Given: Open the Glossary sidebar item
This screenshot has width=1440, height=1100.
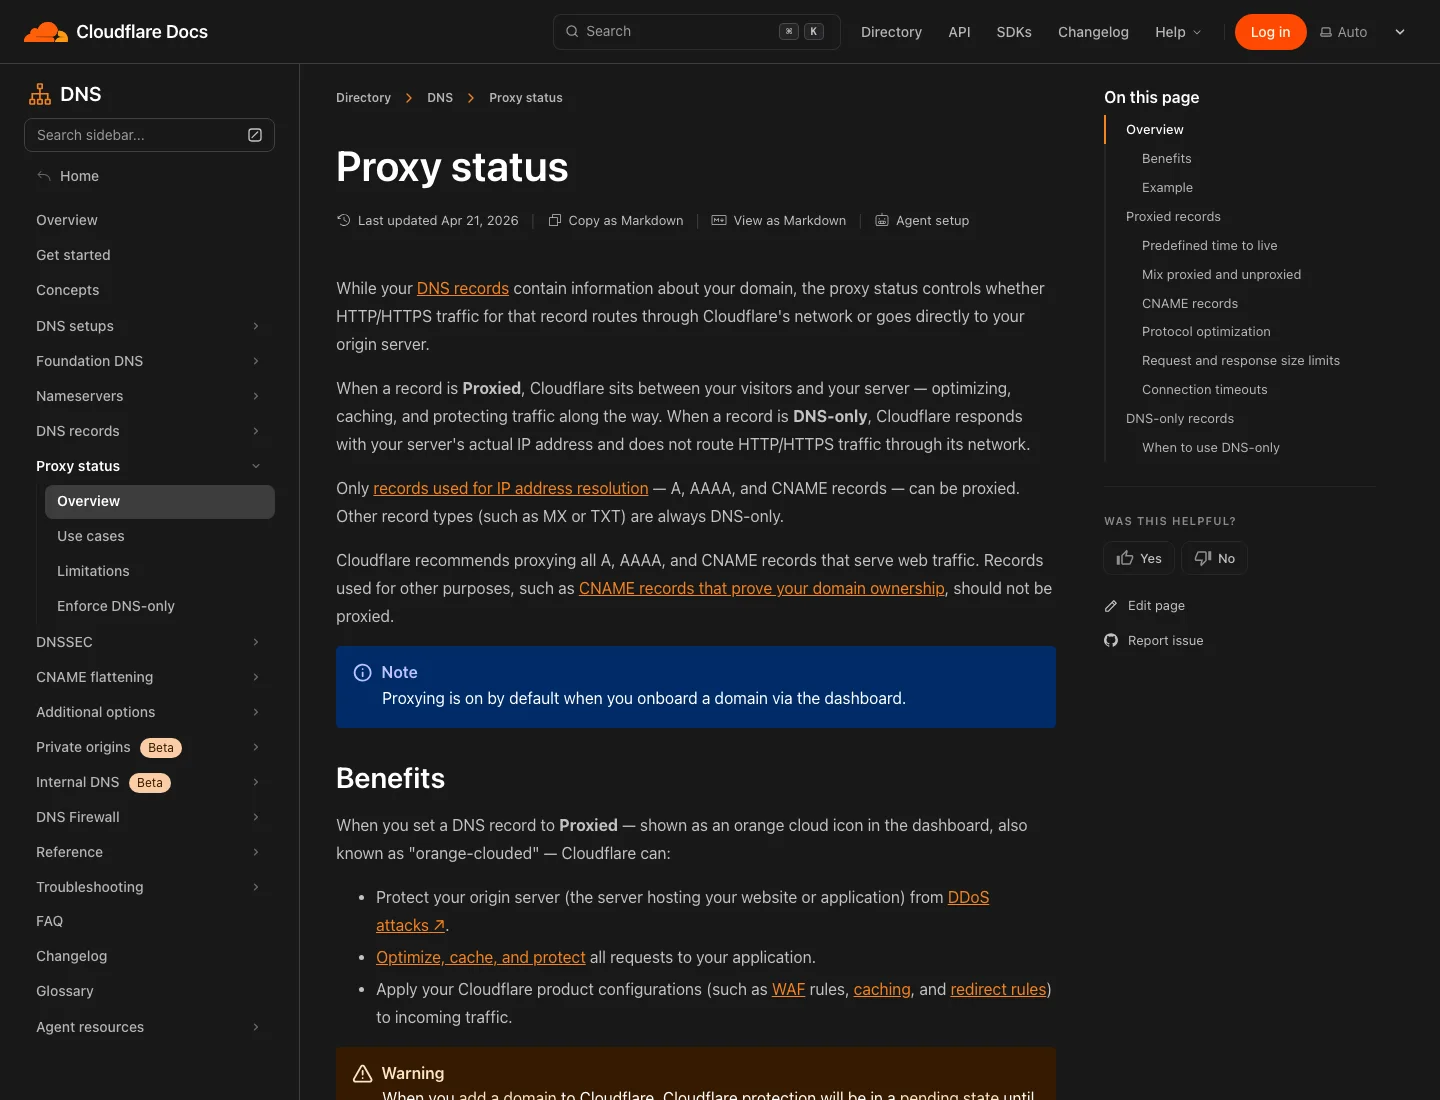Looking at the screenshot, I should (x=65, y=991).
